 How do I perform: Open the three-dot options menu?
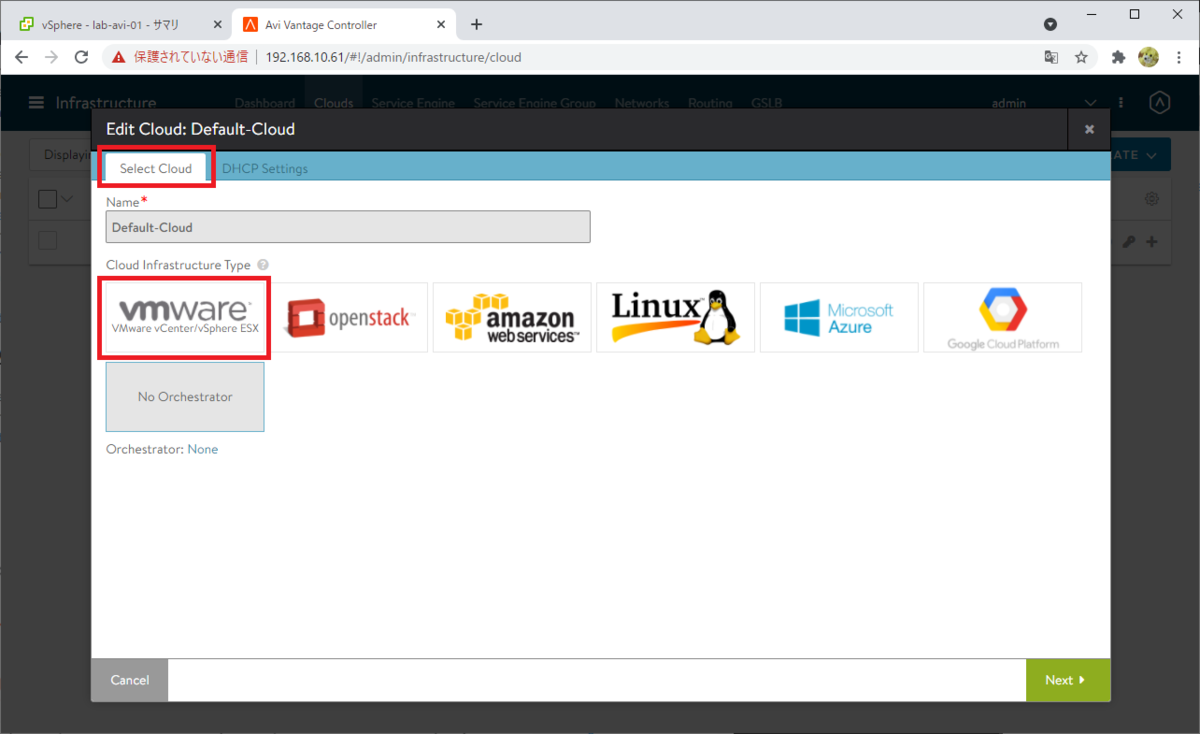[x=1121, y=103]
